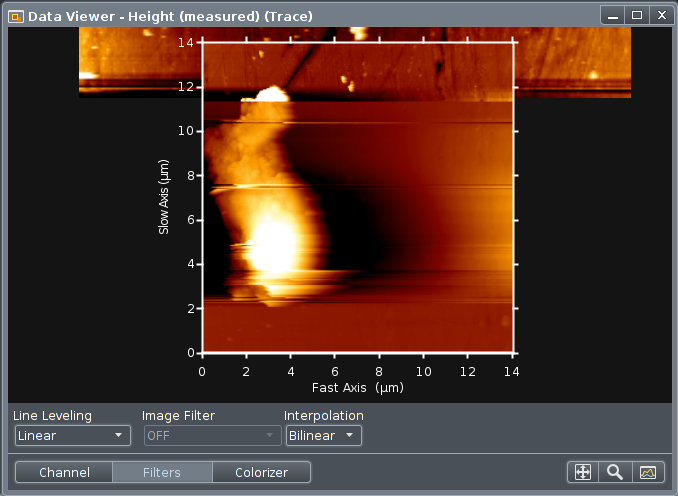Minimize the Data Viewer window
Image resolution: width=678 pixels, height=496 pixels.
coord(614,15)
